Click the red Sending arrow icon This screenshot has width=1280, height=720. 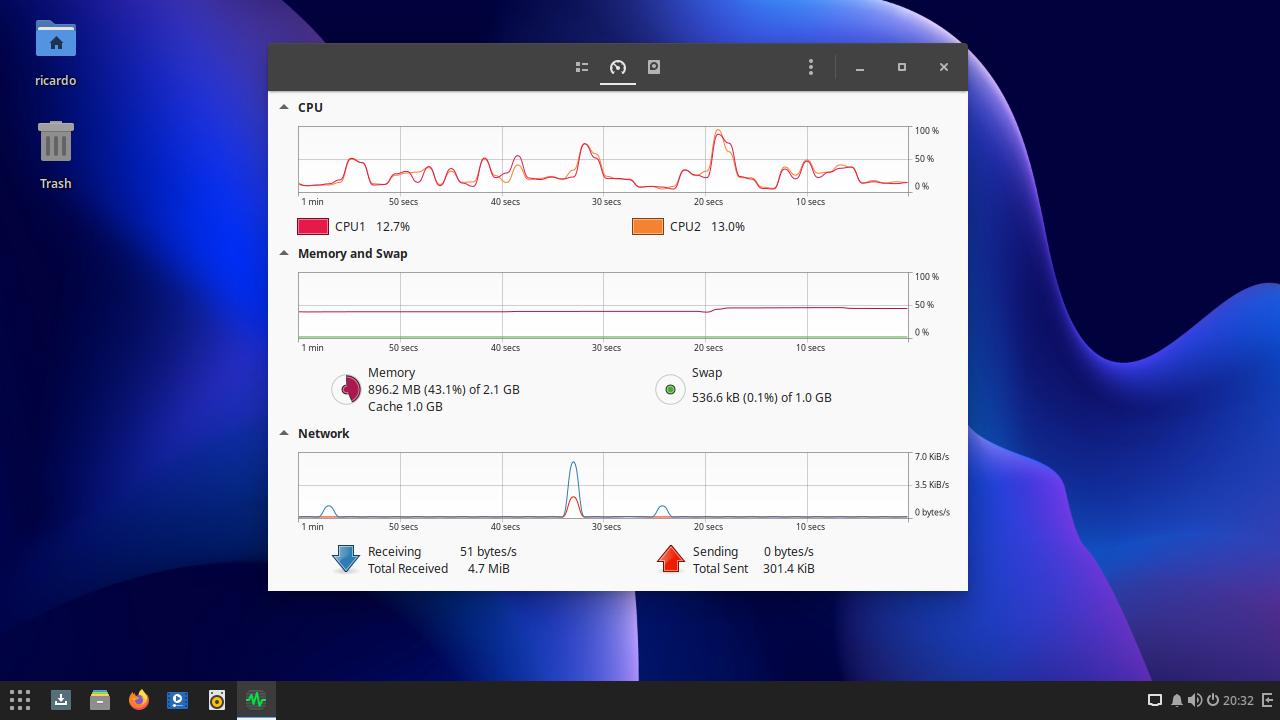[670, 559]
